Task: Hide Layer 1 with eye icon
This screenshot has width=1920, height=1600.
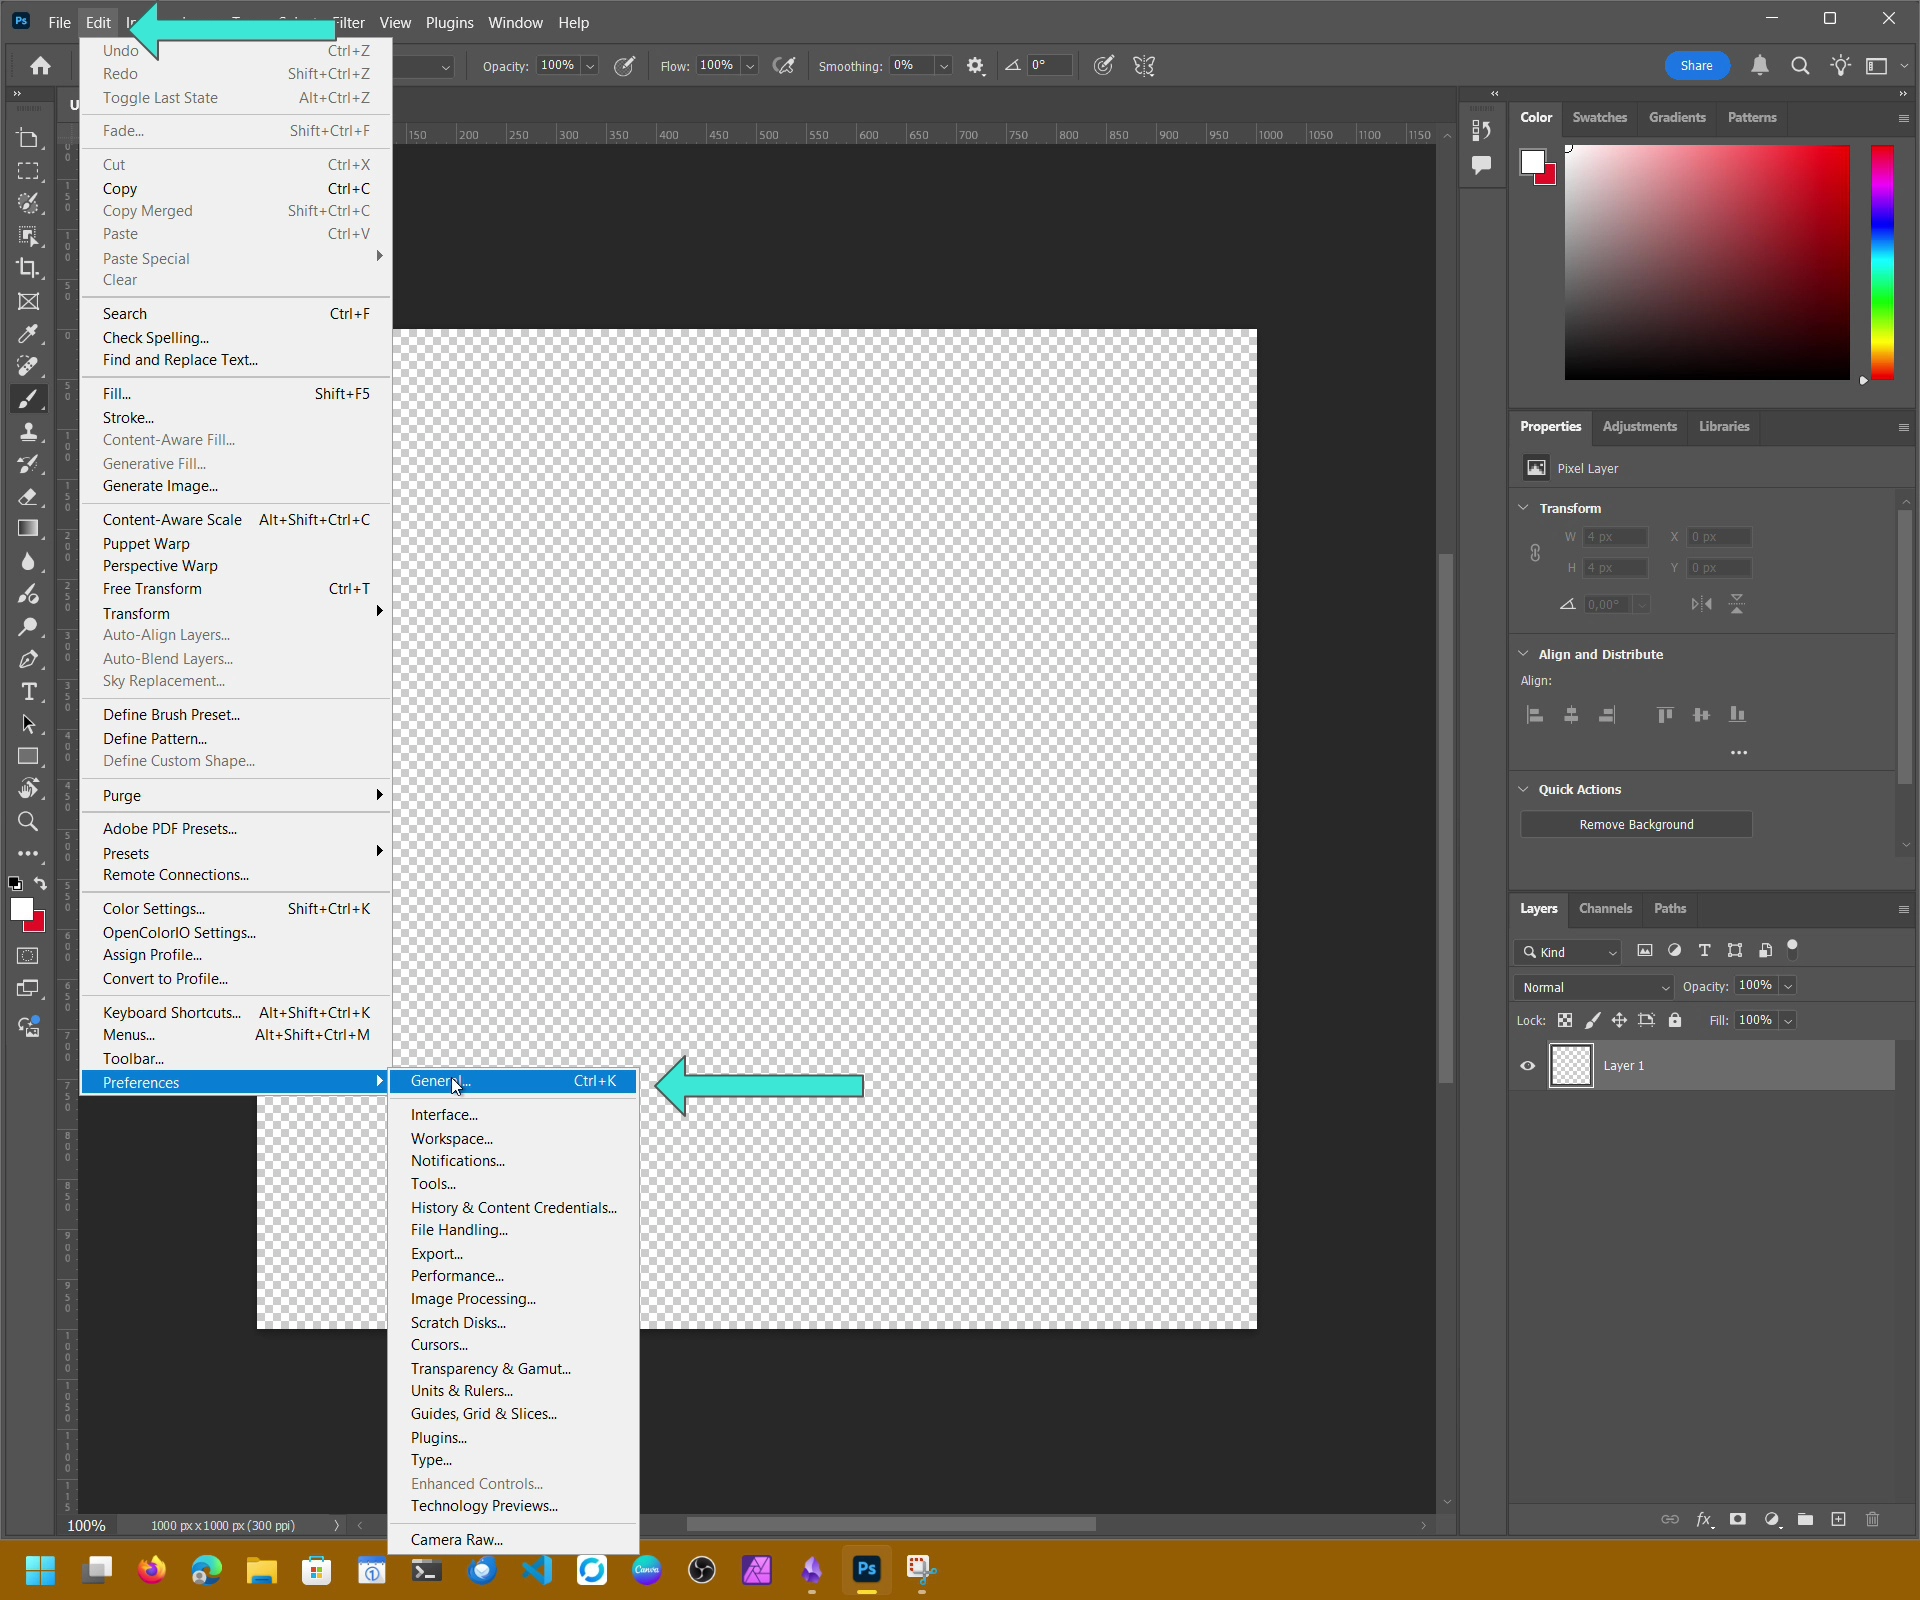Action: pos(1527,1065)
